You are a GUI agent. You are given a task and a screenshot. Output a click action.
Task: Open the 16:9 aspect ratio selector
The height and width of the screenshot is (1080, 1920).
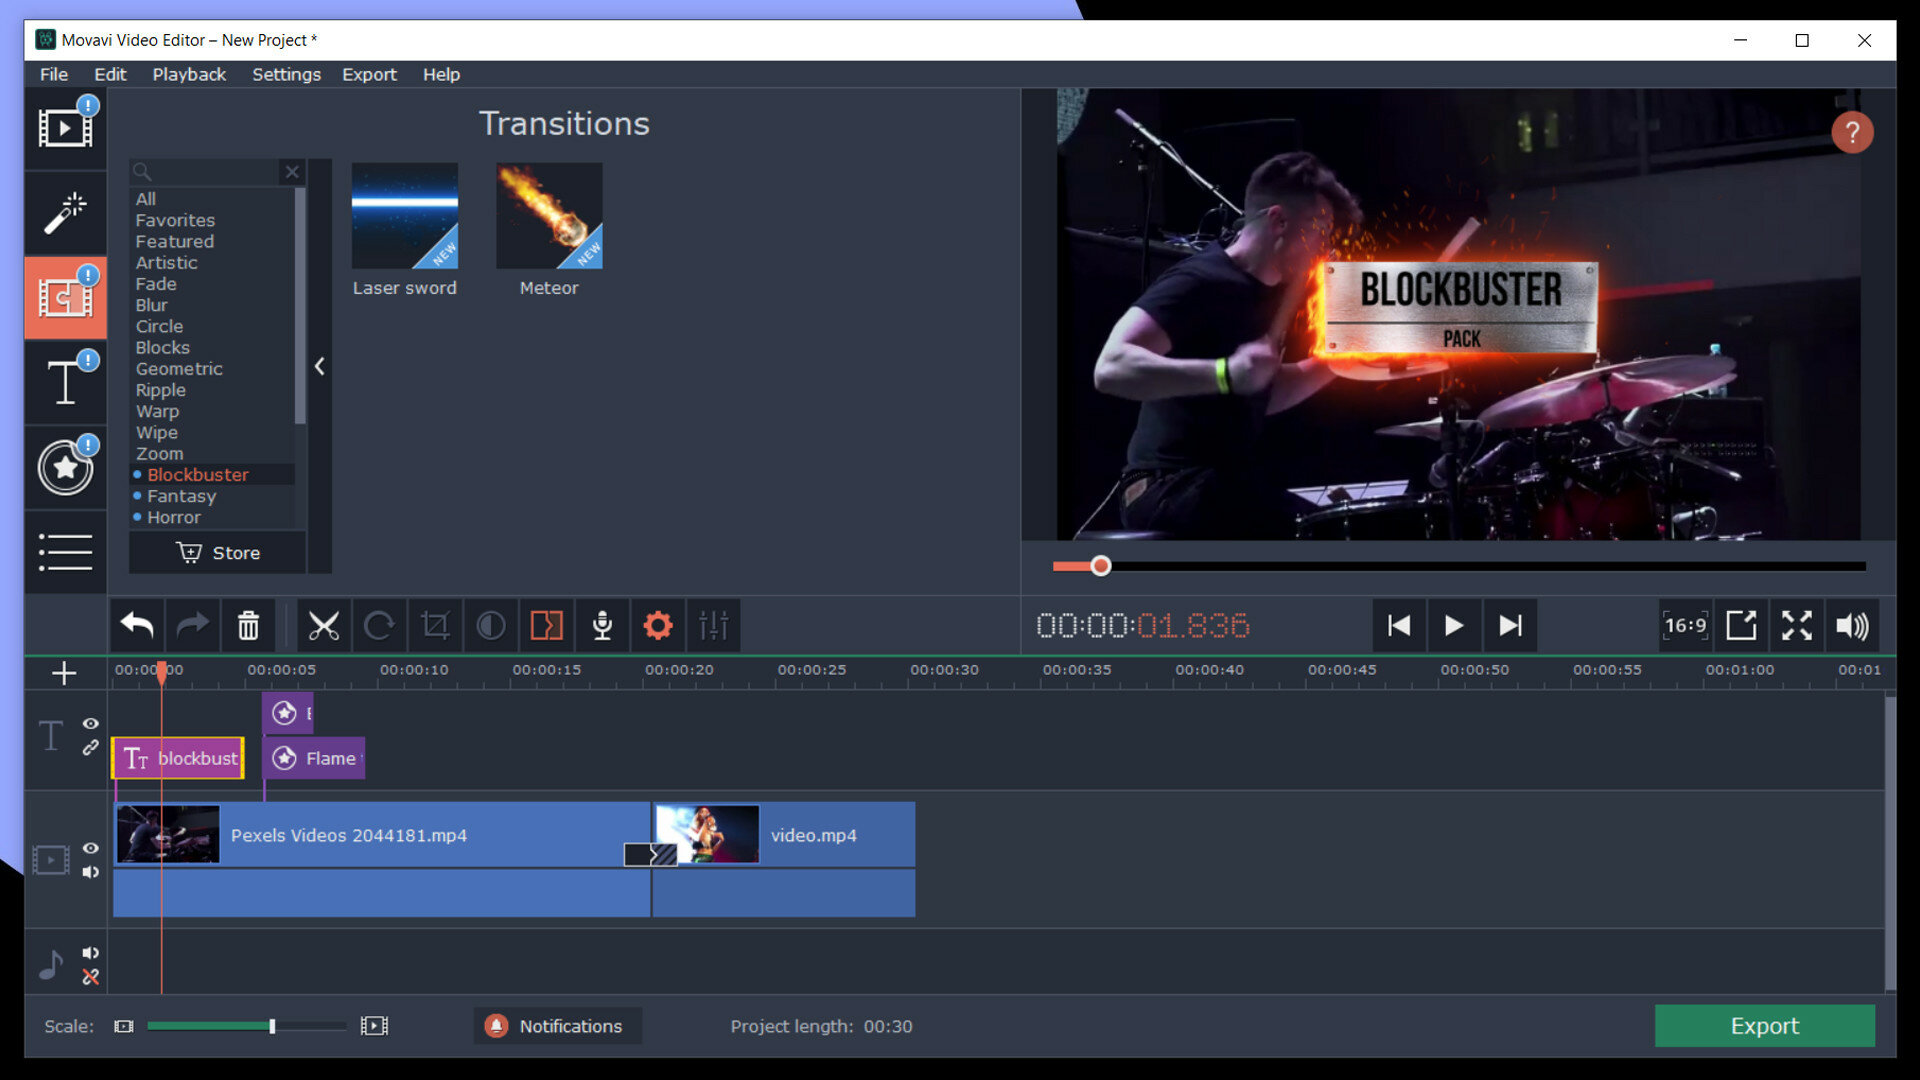pyautogui.click(x=1685, y=625)
